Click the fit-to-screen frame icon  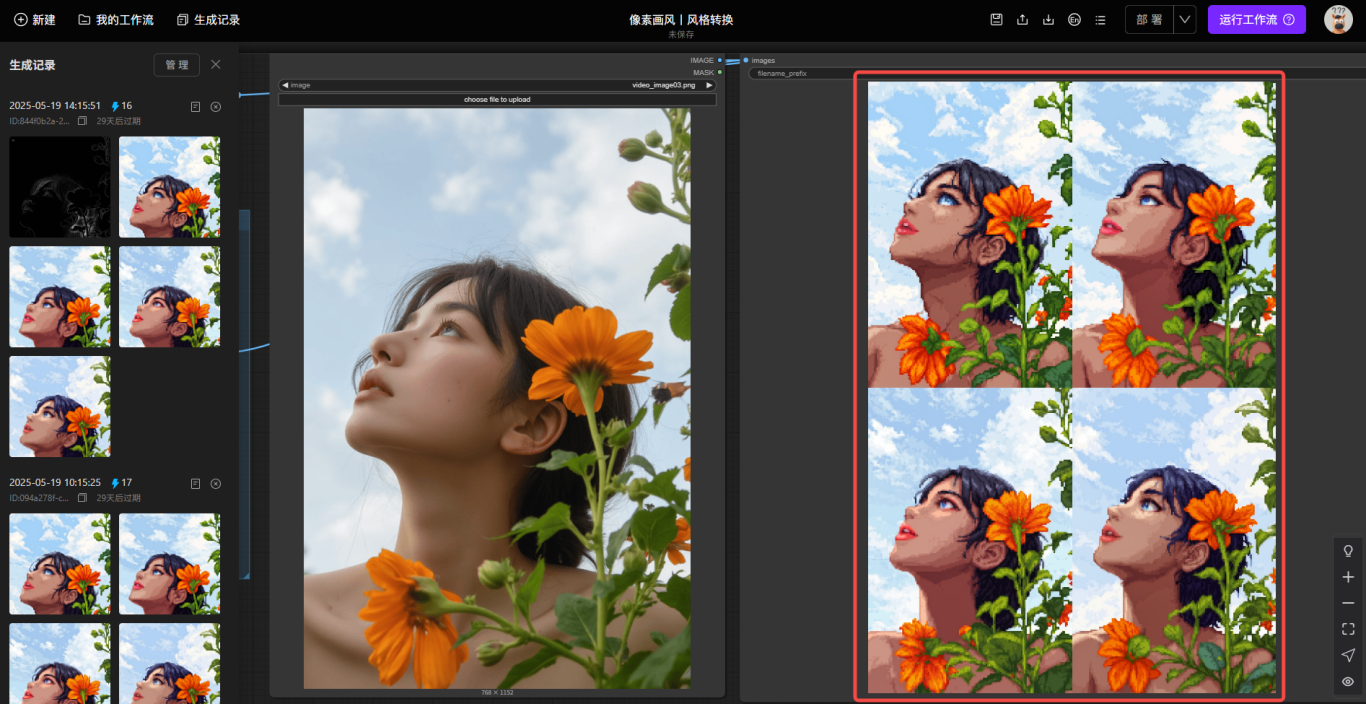(1348, 629)
